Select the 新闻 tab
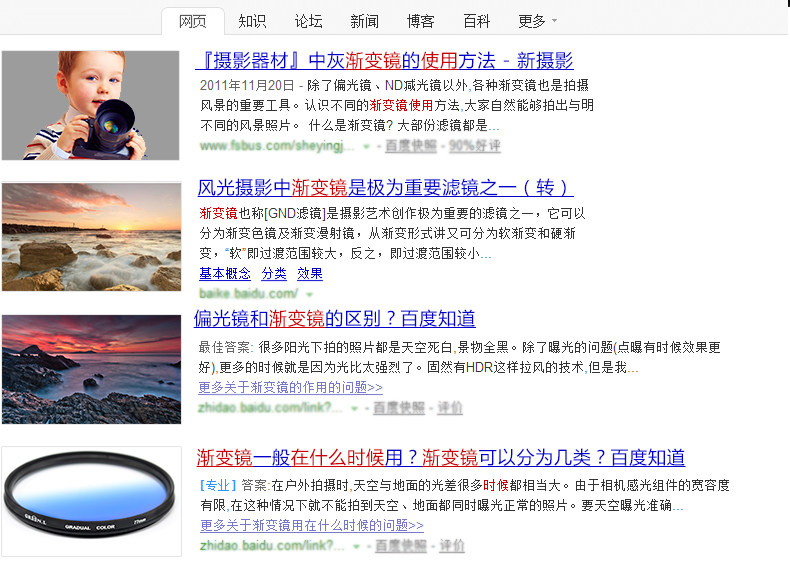Image resolution: width=790 pixels, height=563 pixels. tap(364, 21)
